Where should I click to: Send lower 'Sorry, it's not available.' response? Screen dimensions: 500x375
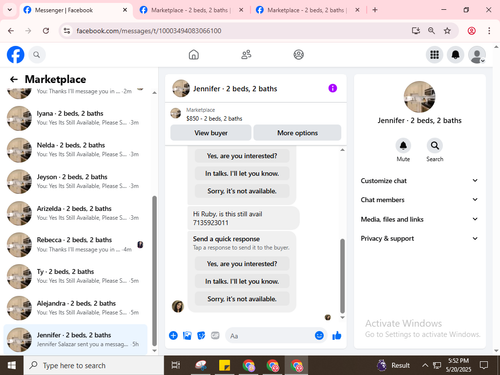(x=242, y=299)
